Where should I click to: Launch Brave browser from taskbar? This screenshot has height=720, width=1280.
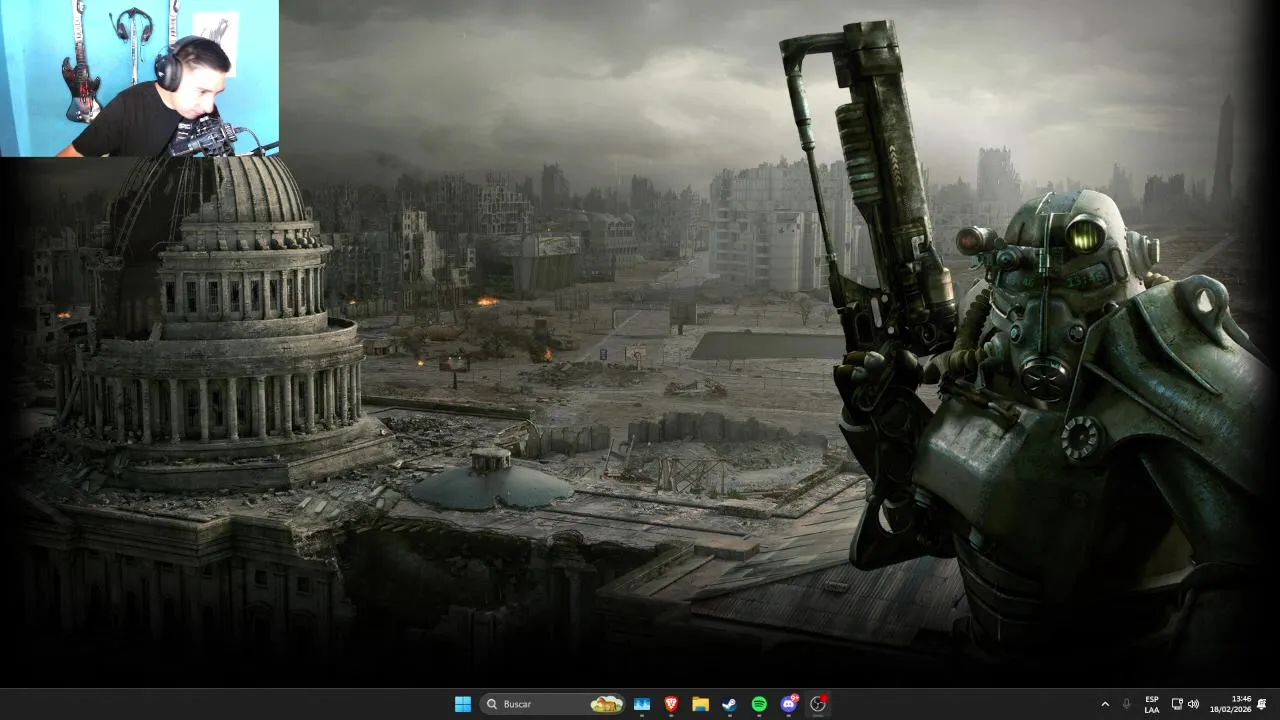pyautogui.click(x=671, y=704)
